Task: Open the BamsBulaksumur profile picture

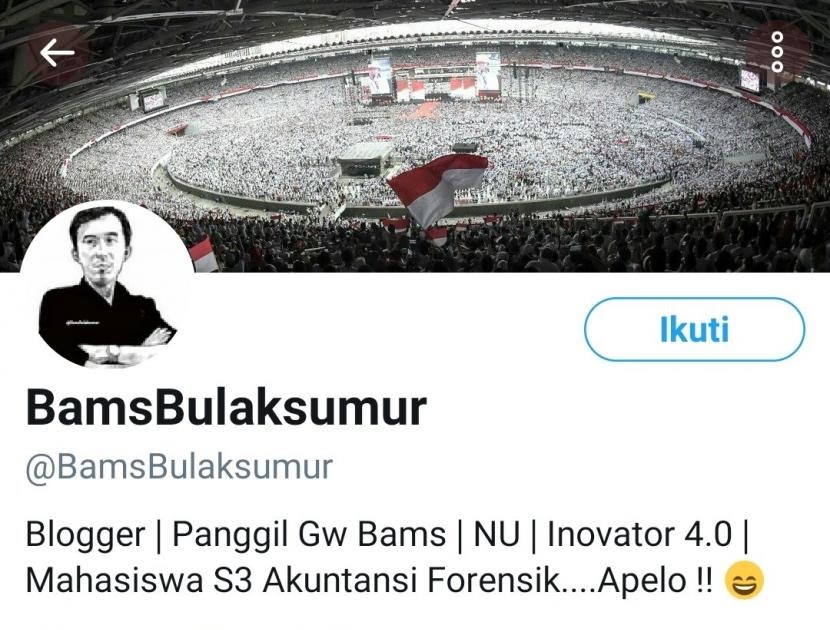Action: pyautogui.click(x=107, y=285)
